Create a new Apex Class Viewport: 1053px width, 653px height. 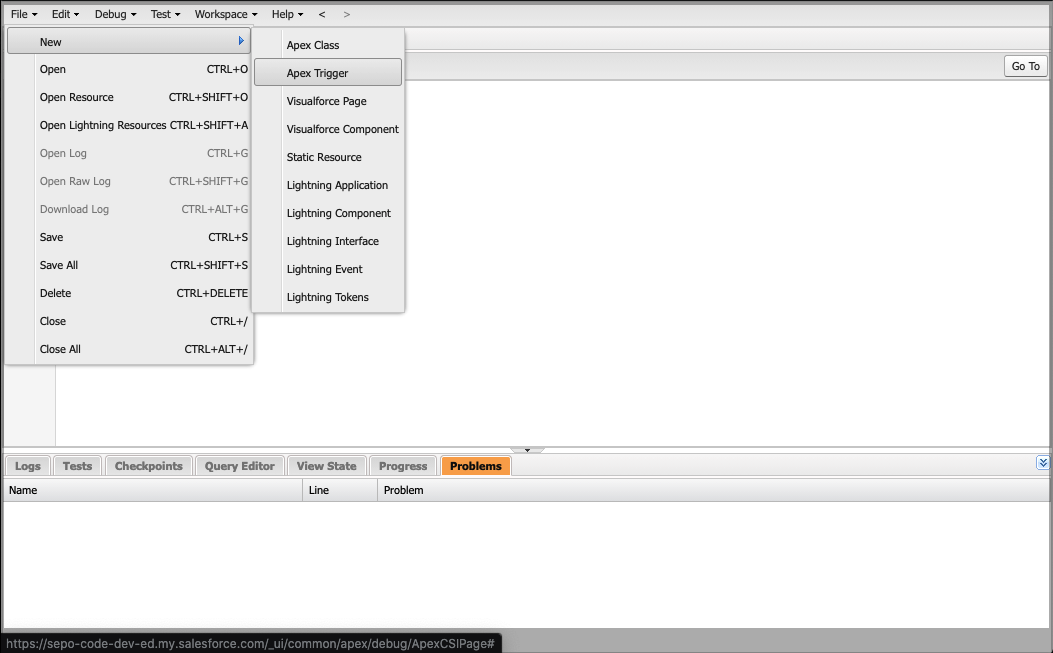[328, 45]
